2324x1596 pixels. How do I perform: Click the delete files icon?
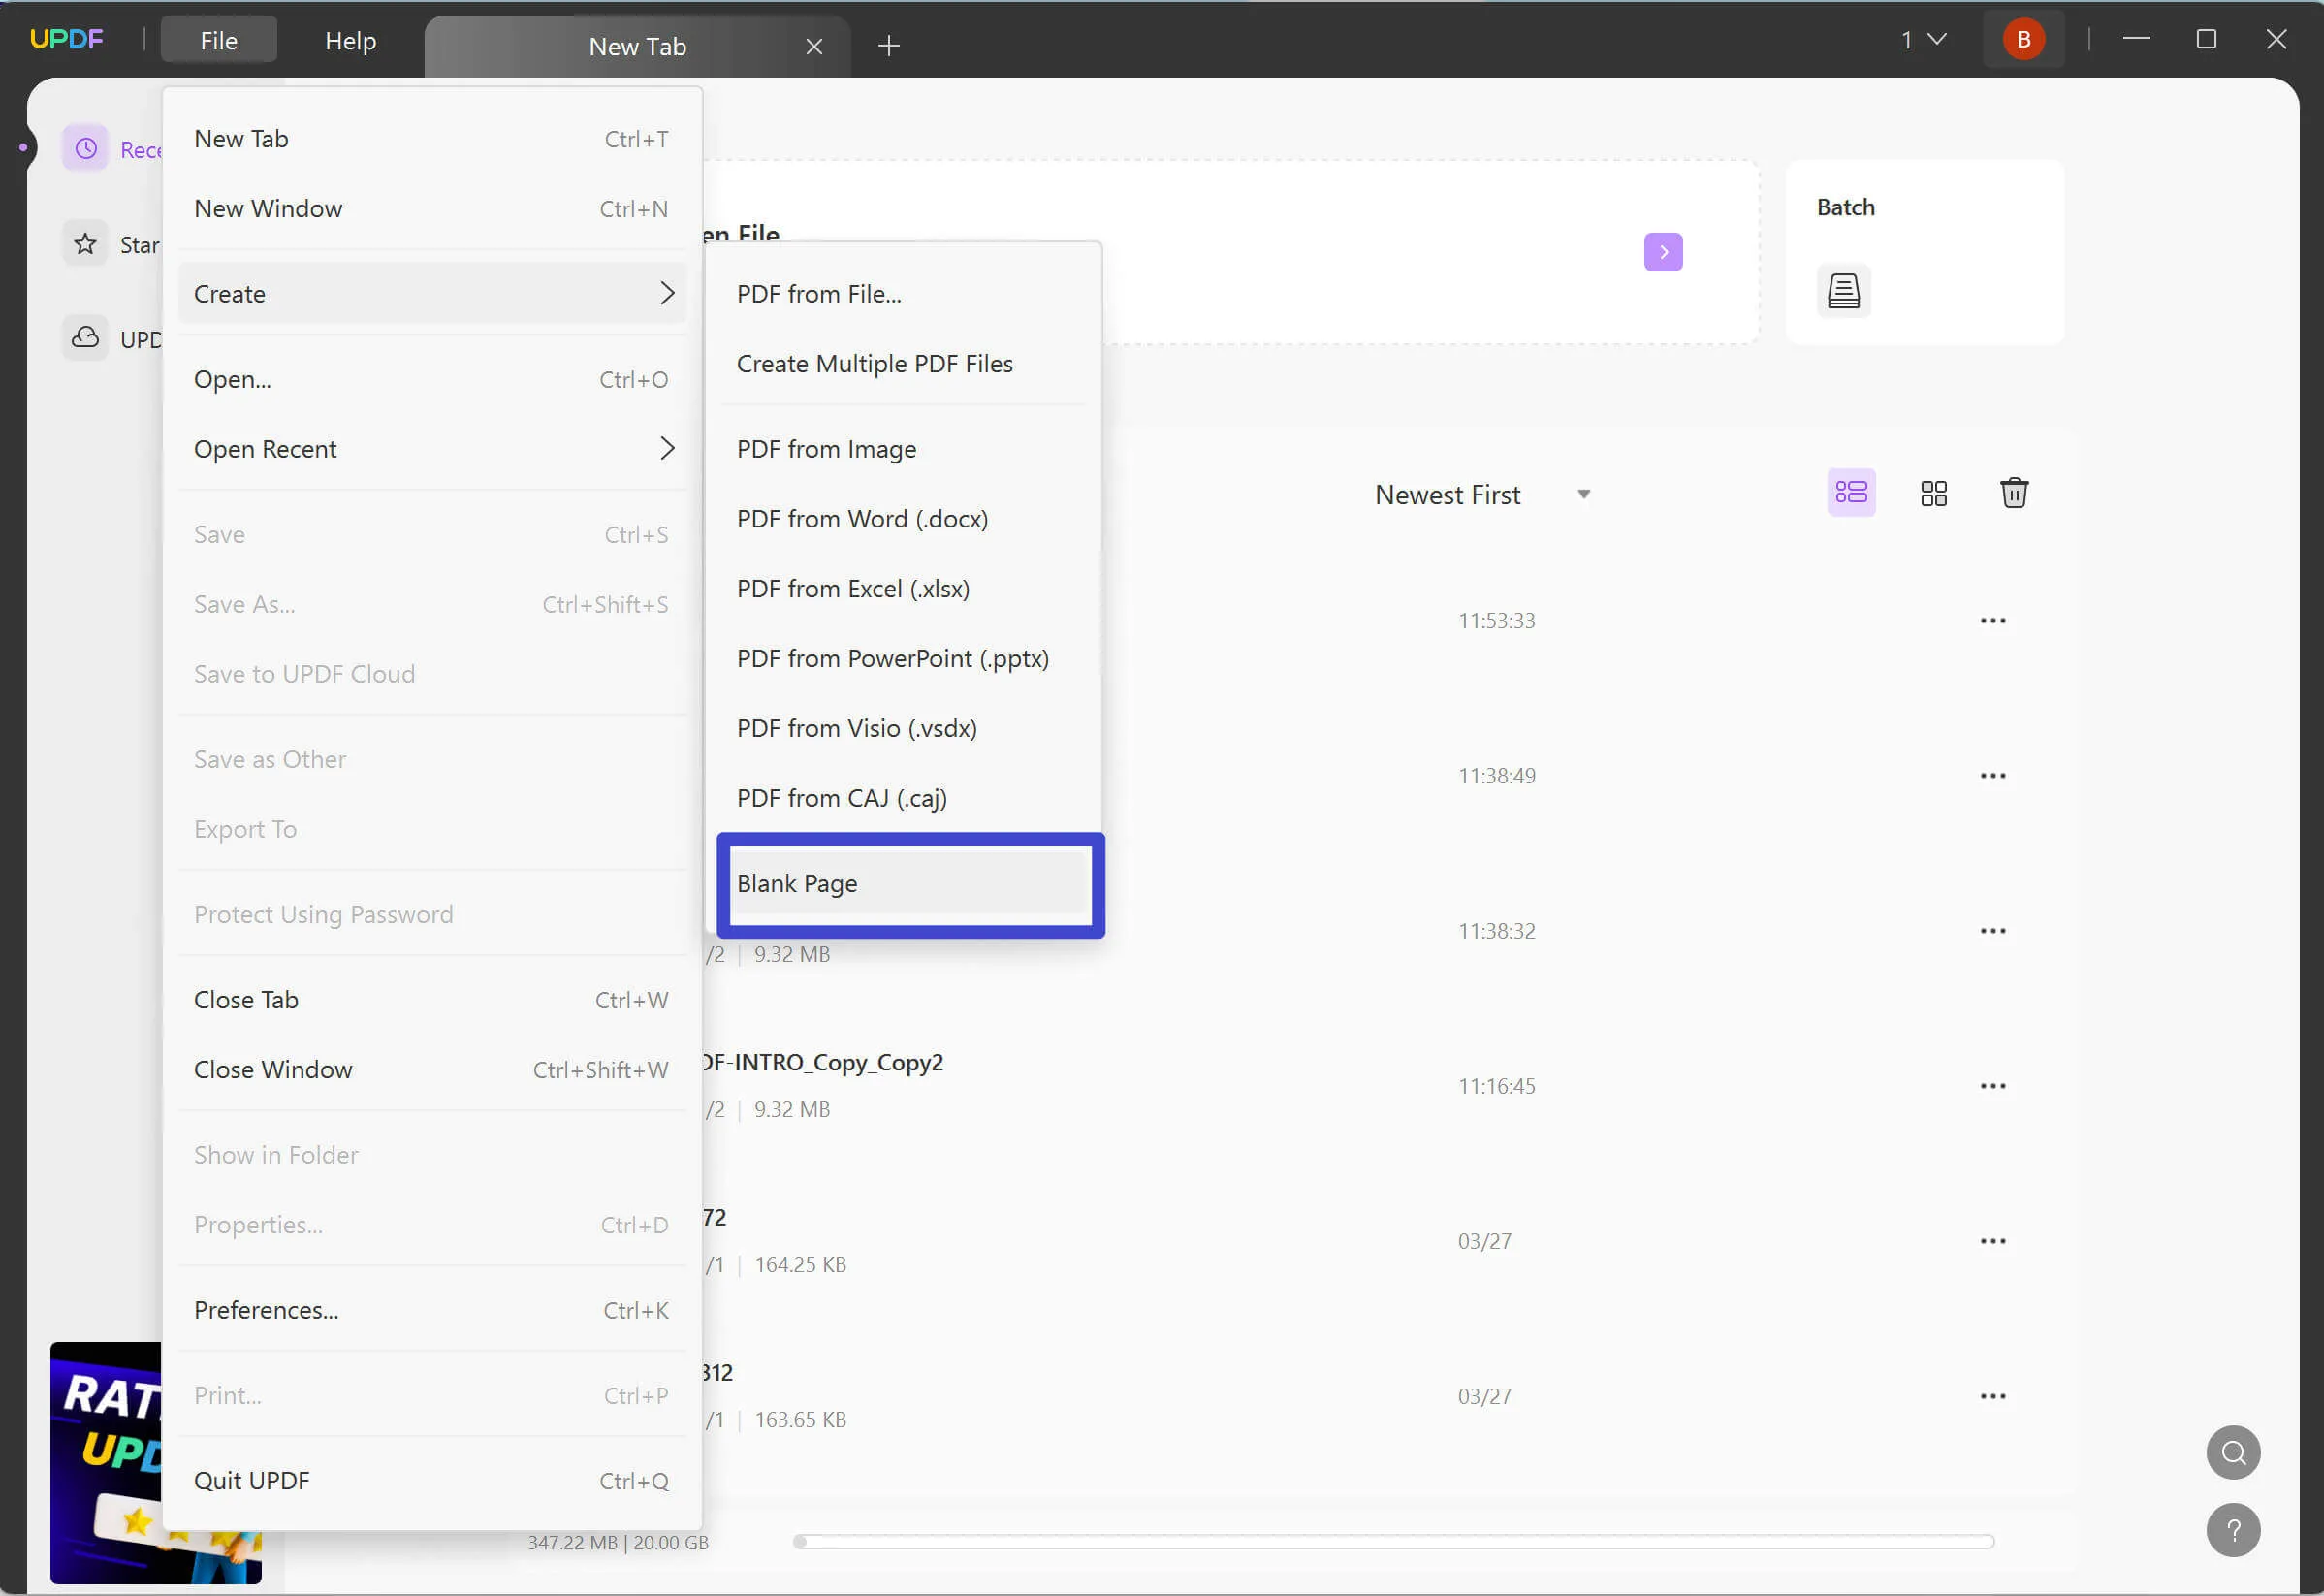pos(2013,493)
